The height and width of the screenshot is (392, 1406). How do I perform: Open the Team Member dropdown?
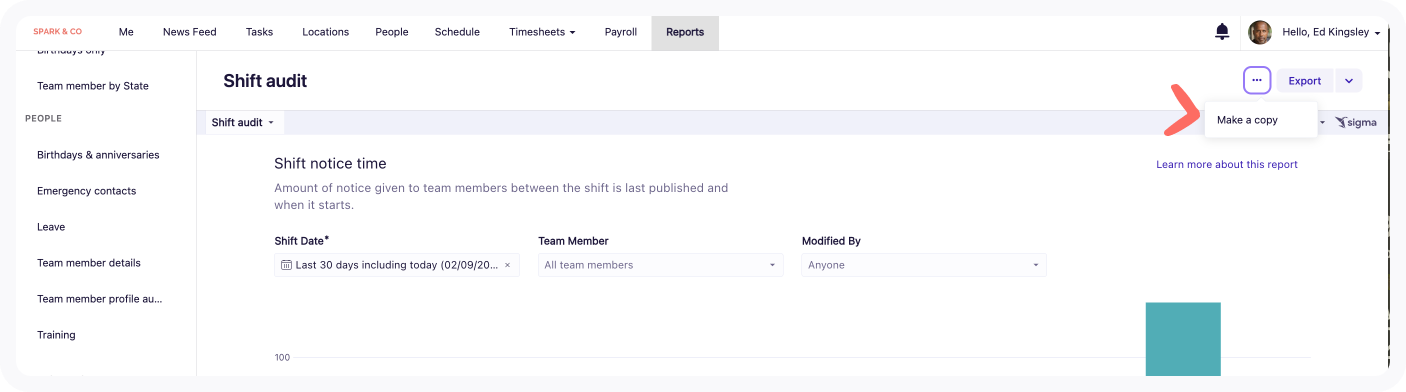point(660,265)
